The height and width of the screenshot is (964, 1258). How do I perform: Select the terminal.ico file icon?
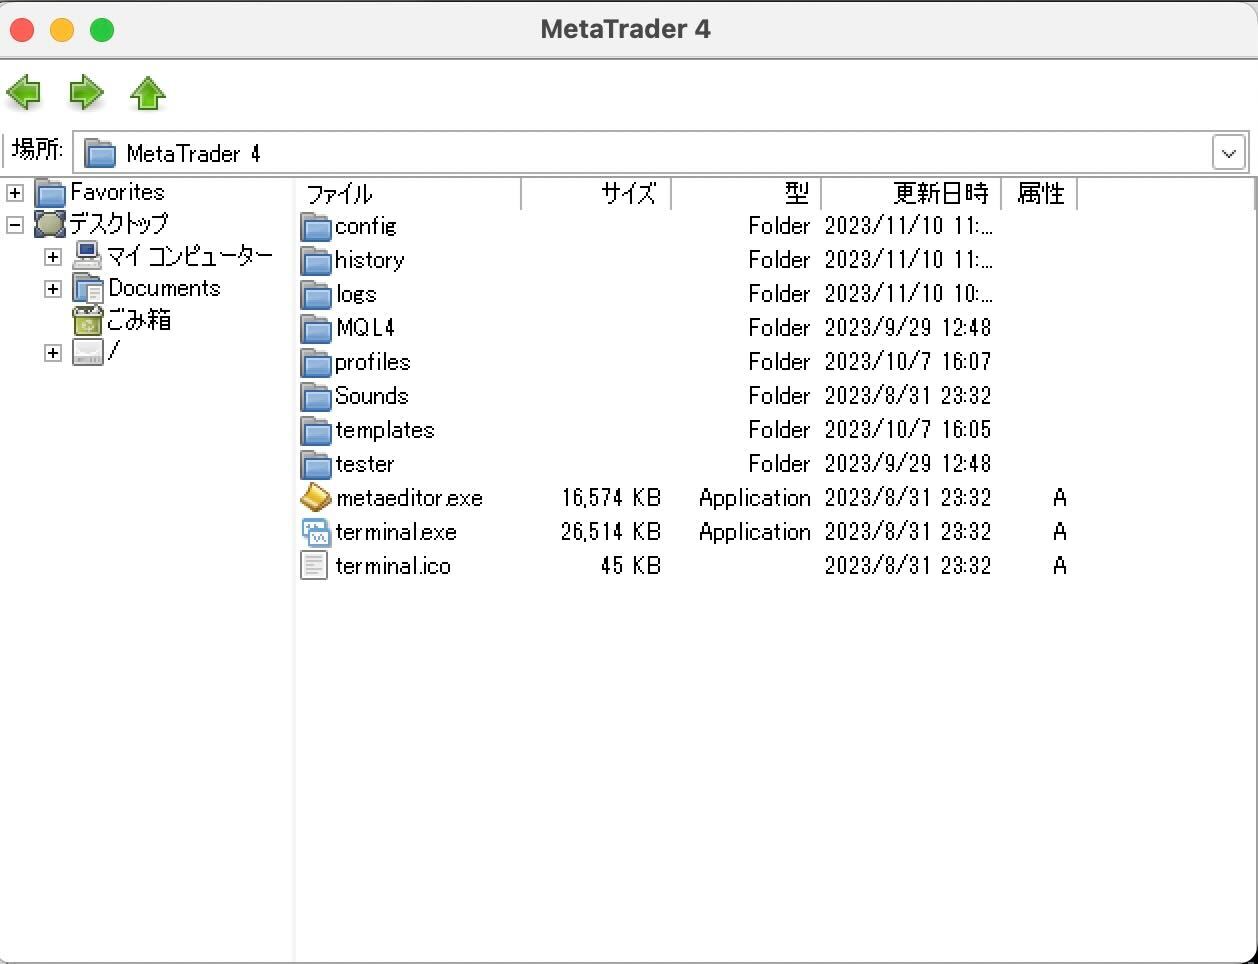pos(314,566)
